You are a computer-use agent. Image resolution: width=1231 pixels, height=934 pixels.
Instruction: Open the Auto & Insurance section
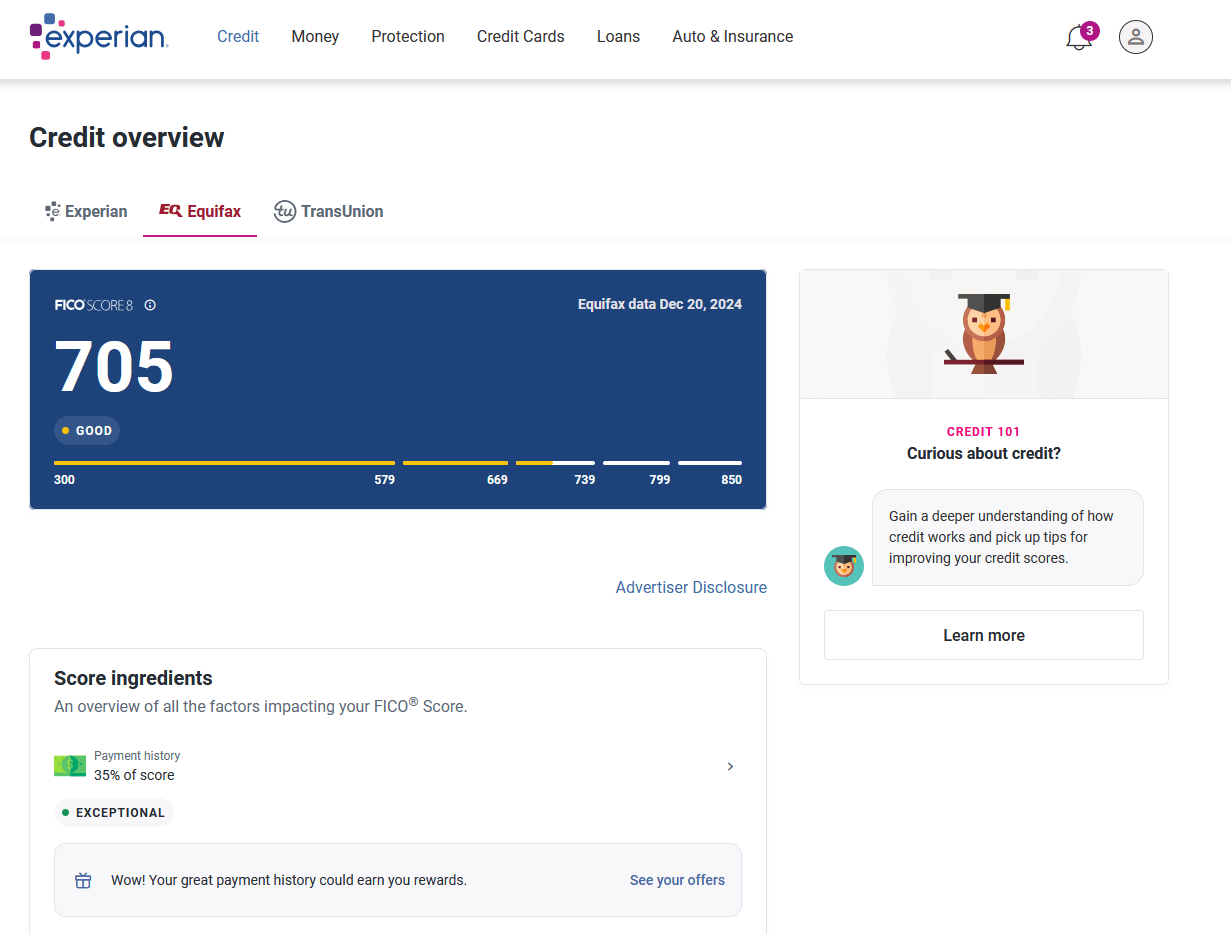732,36
